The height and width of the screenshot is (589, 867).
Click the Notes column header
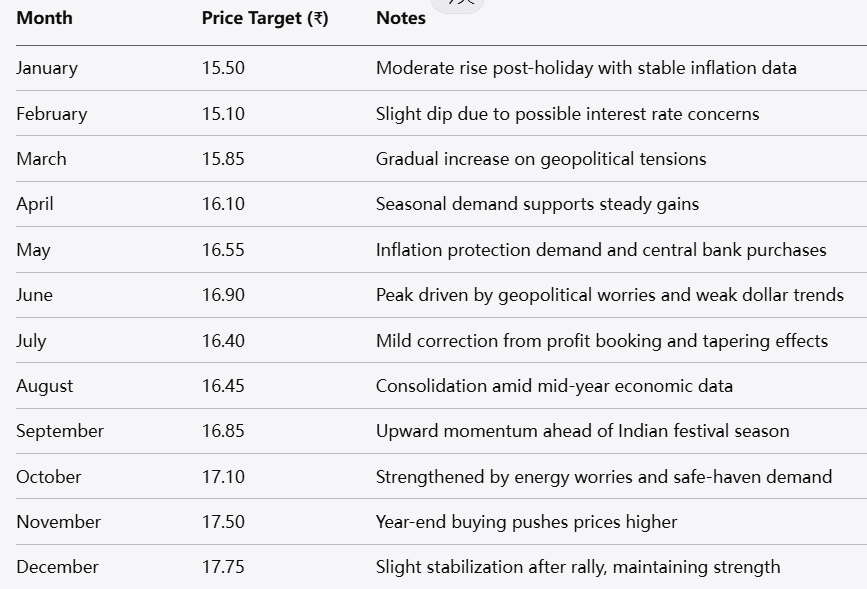(401, 18)
